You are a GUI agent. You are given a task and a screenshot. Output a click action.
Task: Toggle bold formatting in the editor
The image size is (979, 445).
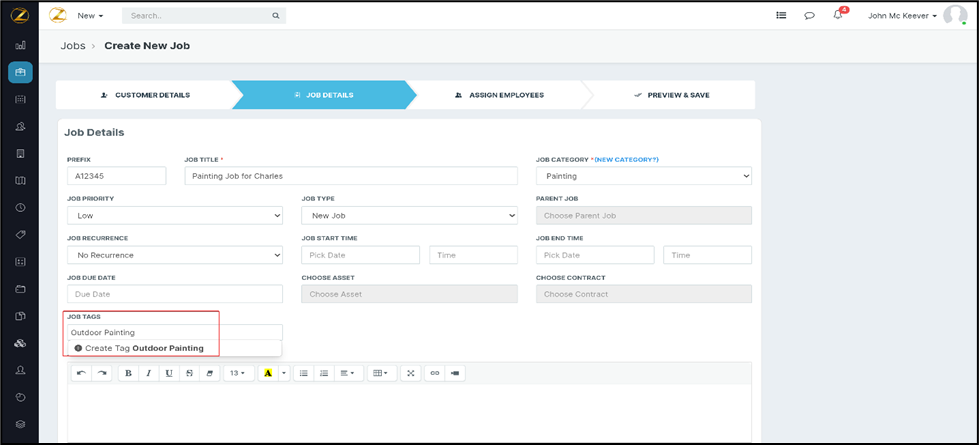(129, 373)
